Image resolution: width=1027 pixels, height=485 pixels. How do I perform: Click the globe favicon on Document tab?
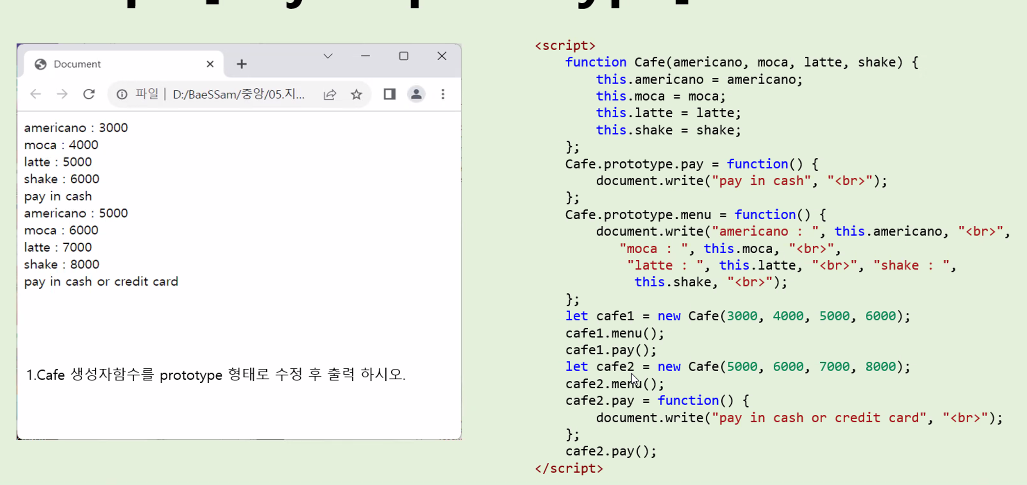pos(40,64)
